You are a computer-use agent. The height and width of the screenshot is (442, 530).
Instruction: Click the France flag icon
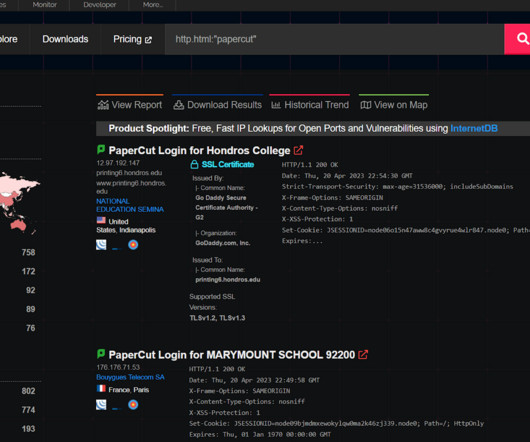pyautogui.click(x=101, y=389)
